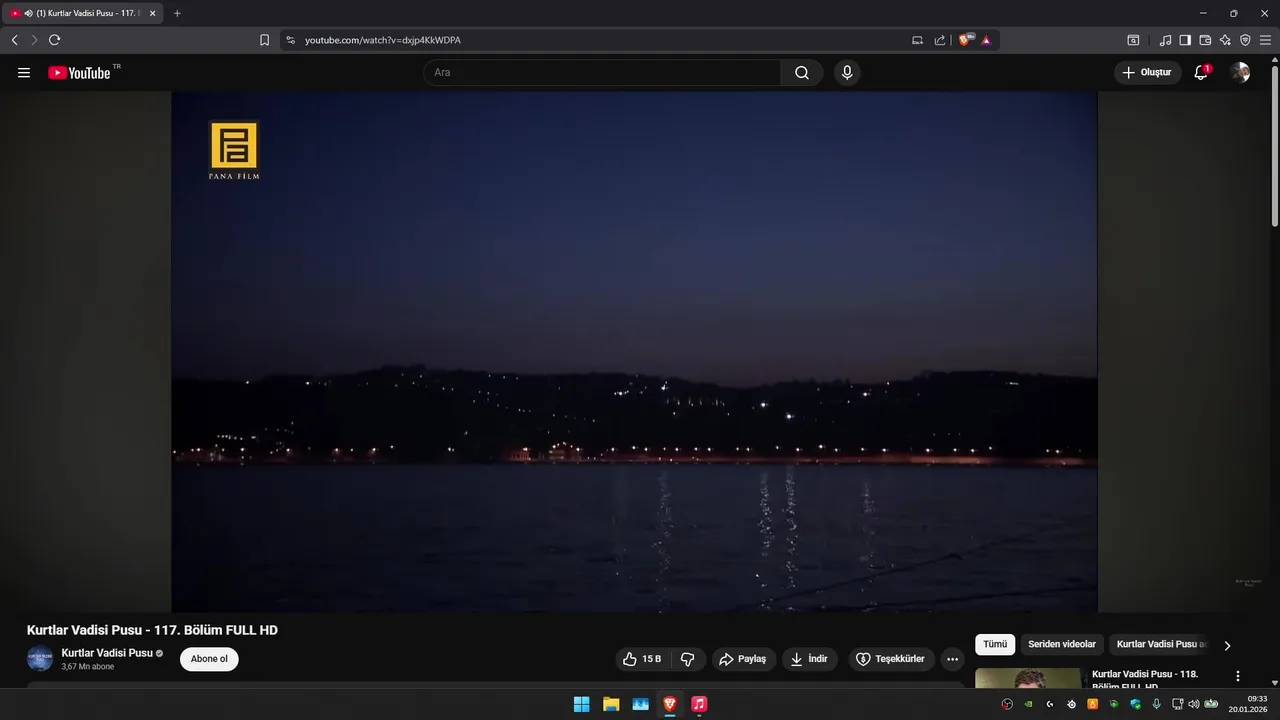Open more actions three-dot menu
This screenshot has height=720, width=1280.
point(952,659)
